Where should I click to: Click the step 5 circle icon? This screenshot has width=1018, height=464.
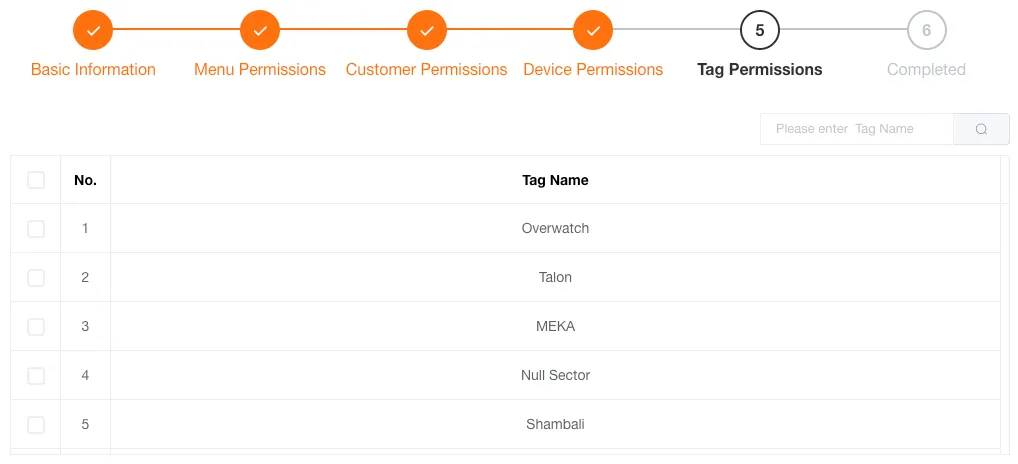[760, 31]
